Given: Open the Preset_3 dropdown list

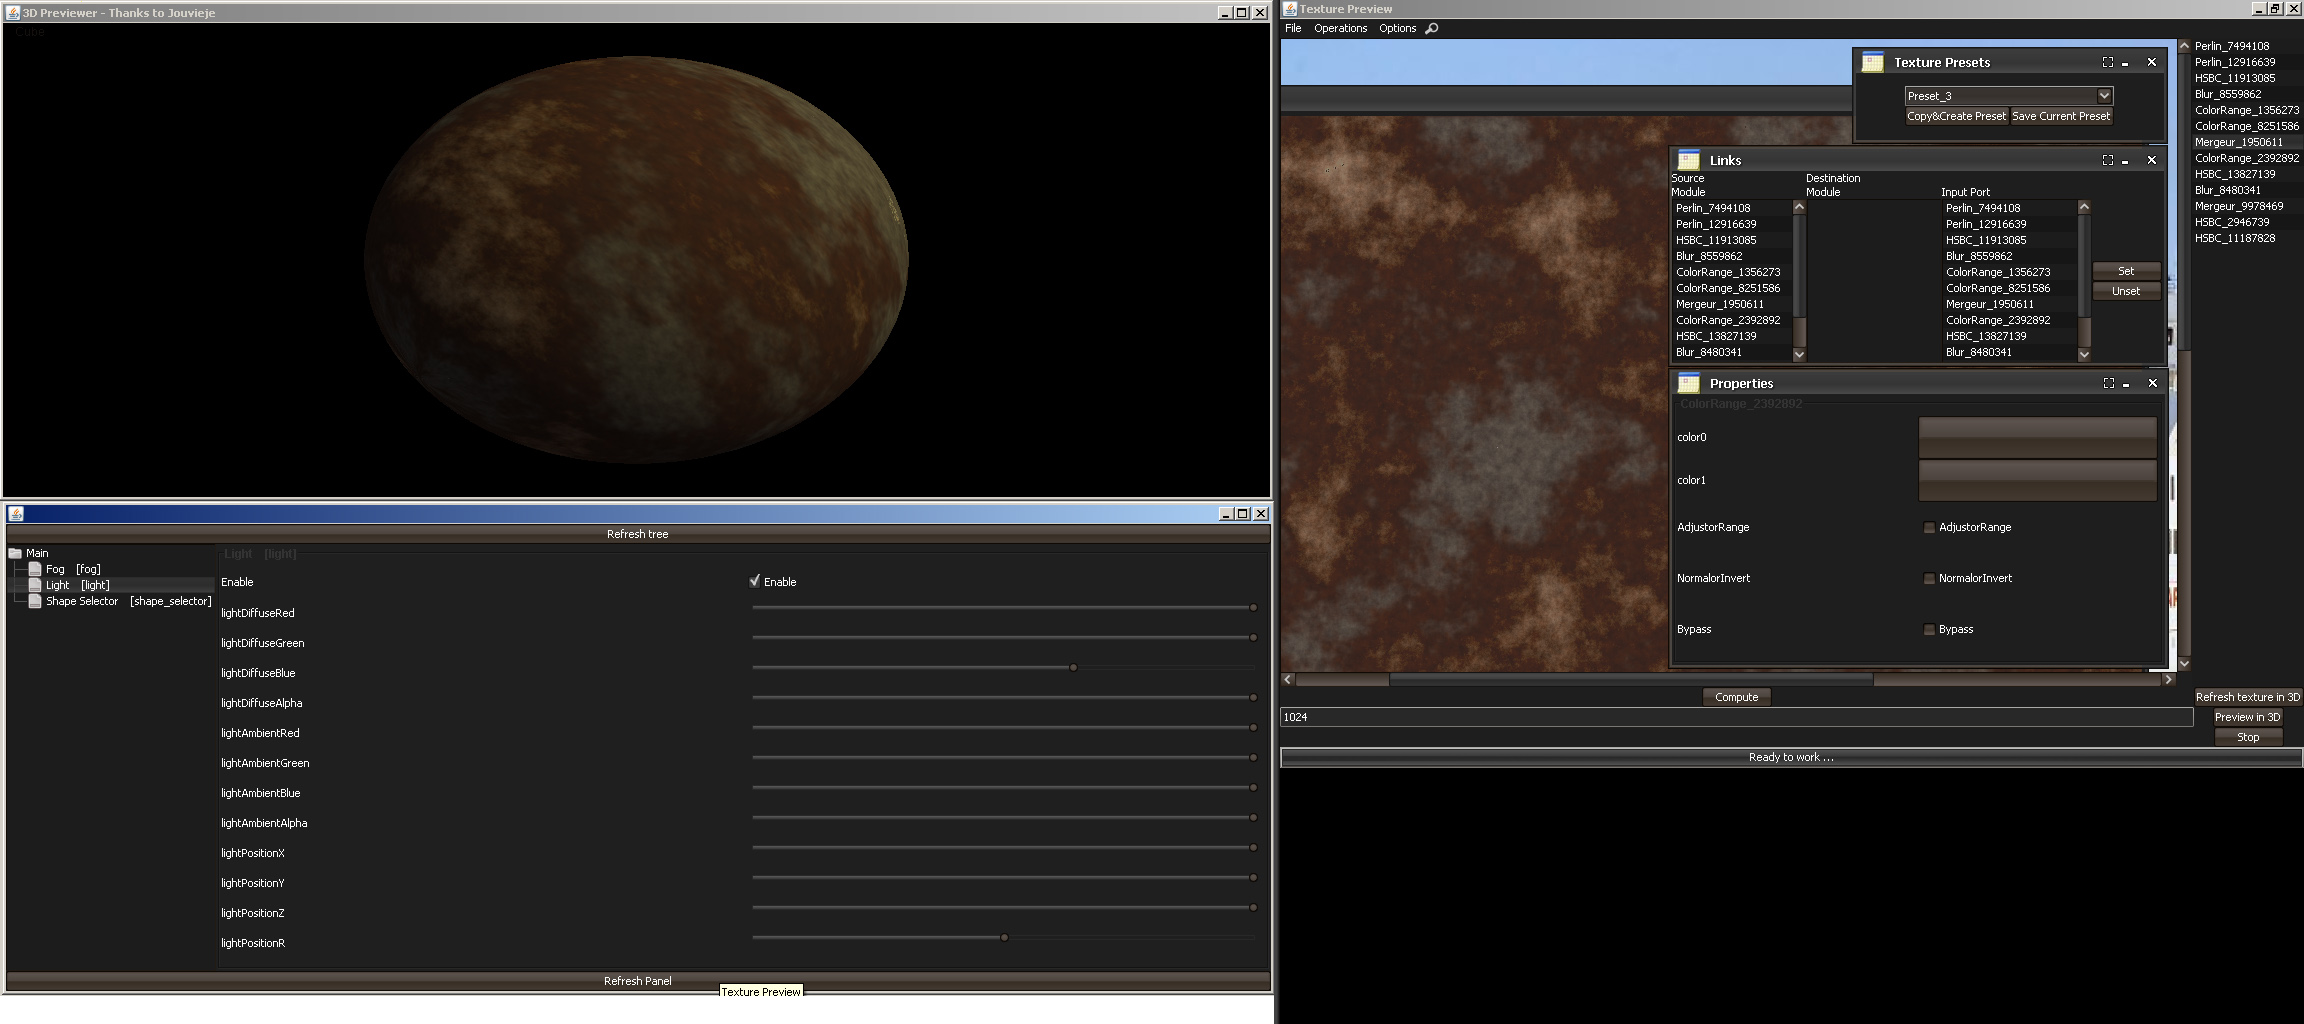Looking at the screenshot, I should 2106,95.
